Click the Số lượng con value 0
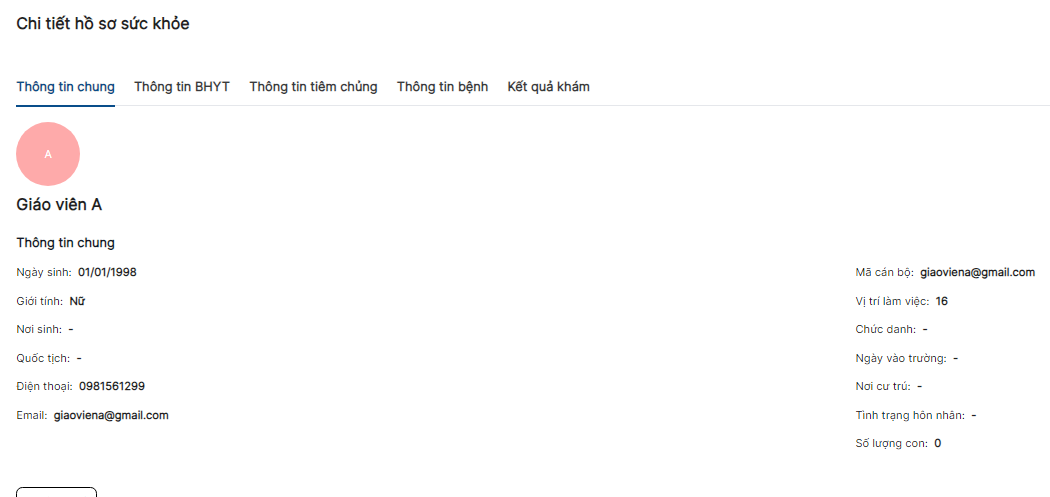The width and height of the screenshot is (1050, 497). pos(938,443)
